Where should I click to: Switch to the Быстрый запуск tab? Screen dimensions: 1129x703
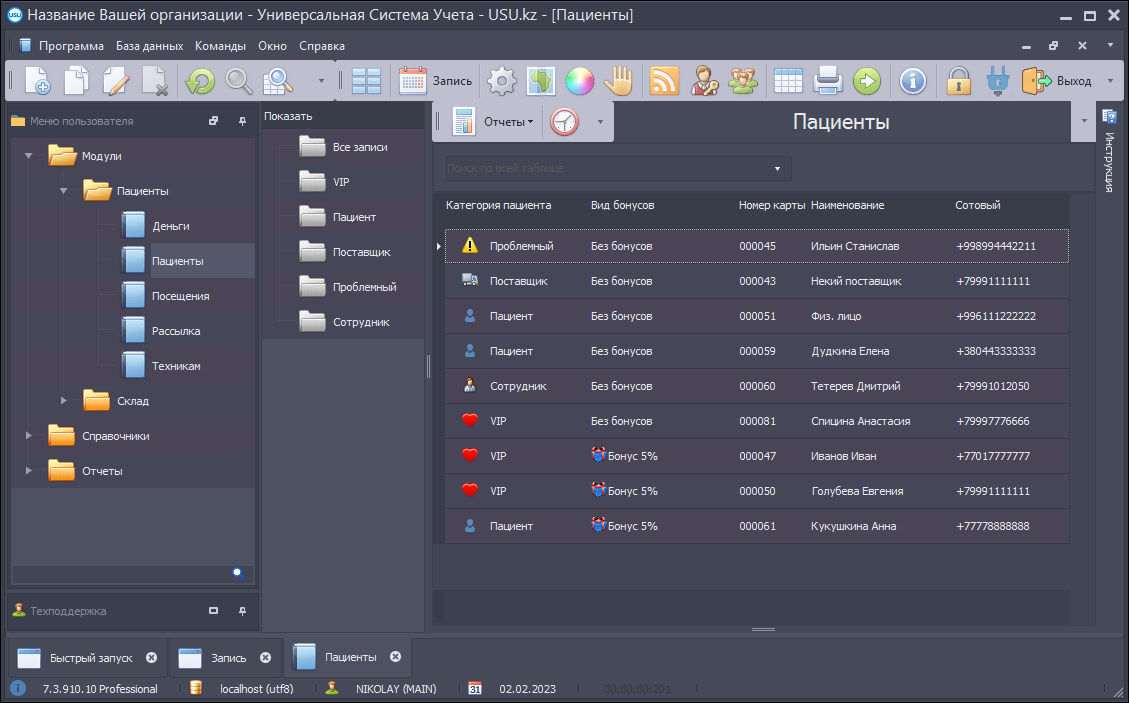[x=90, y=657]
